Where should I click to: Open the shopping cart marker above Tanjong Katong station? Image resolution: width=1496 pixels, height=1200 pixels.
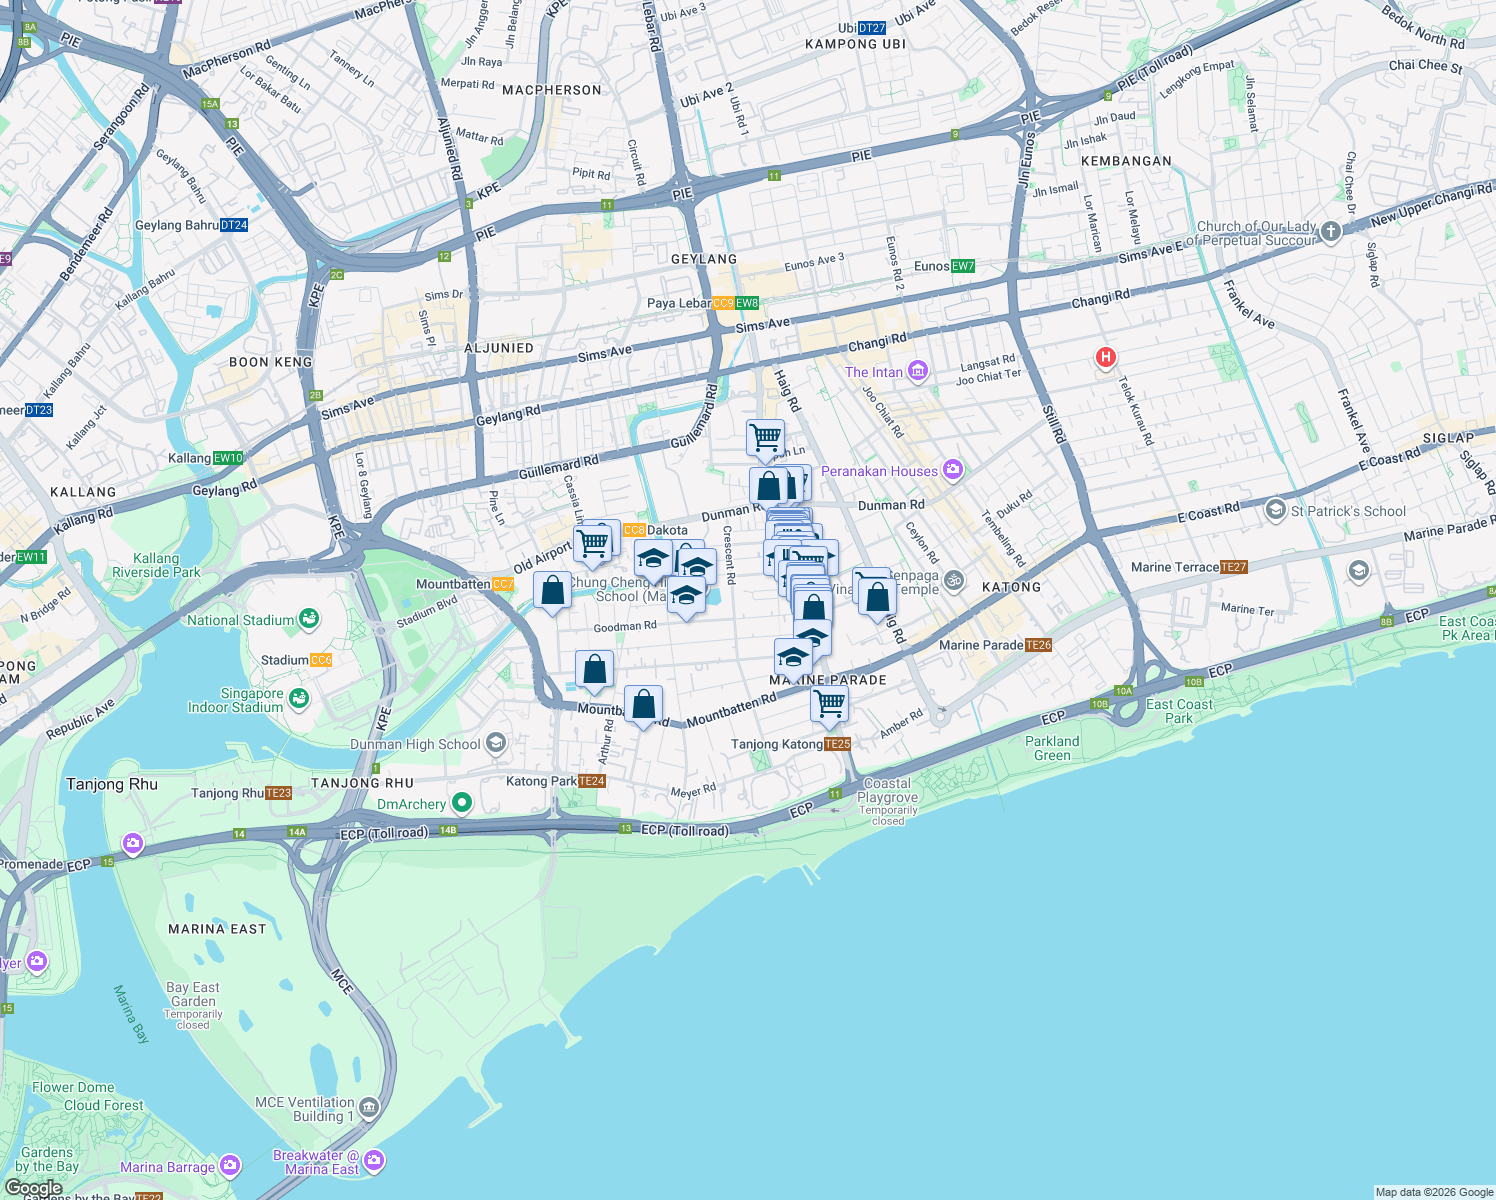[x=829, y=705]
